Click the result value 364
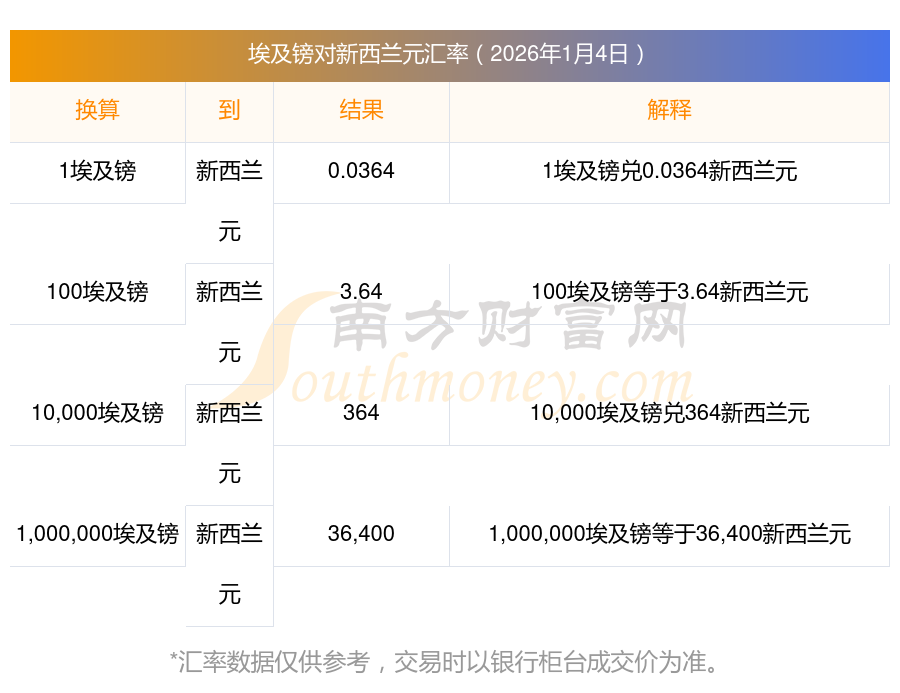This screenshot has height=693, width=900. click(x=361, y=414)
